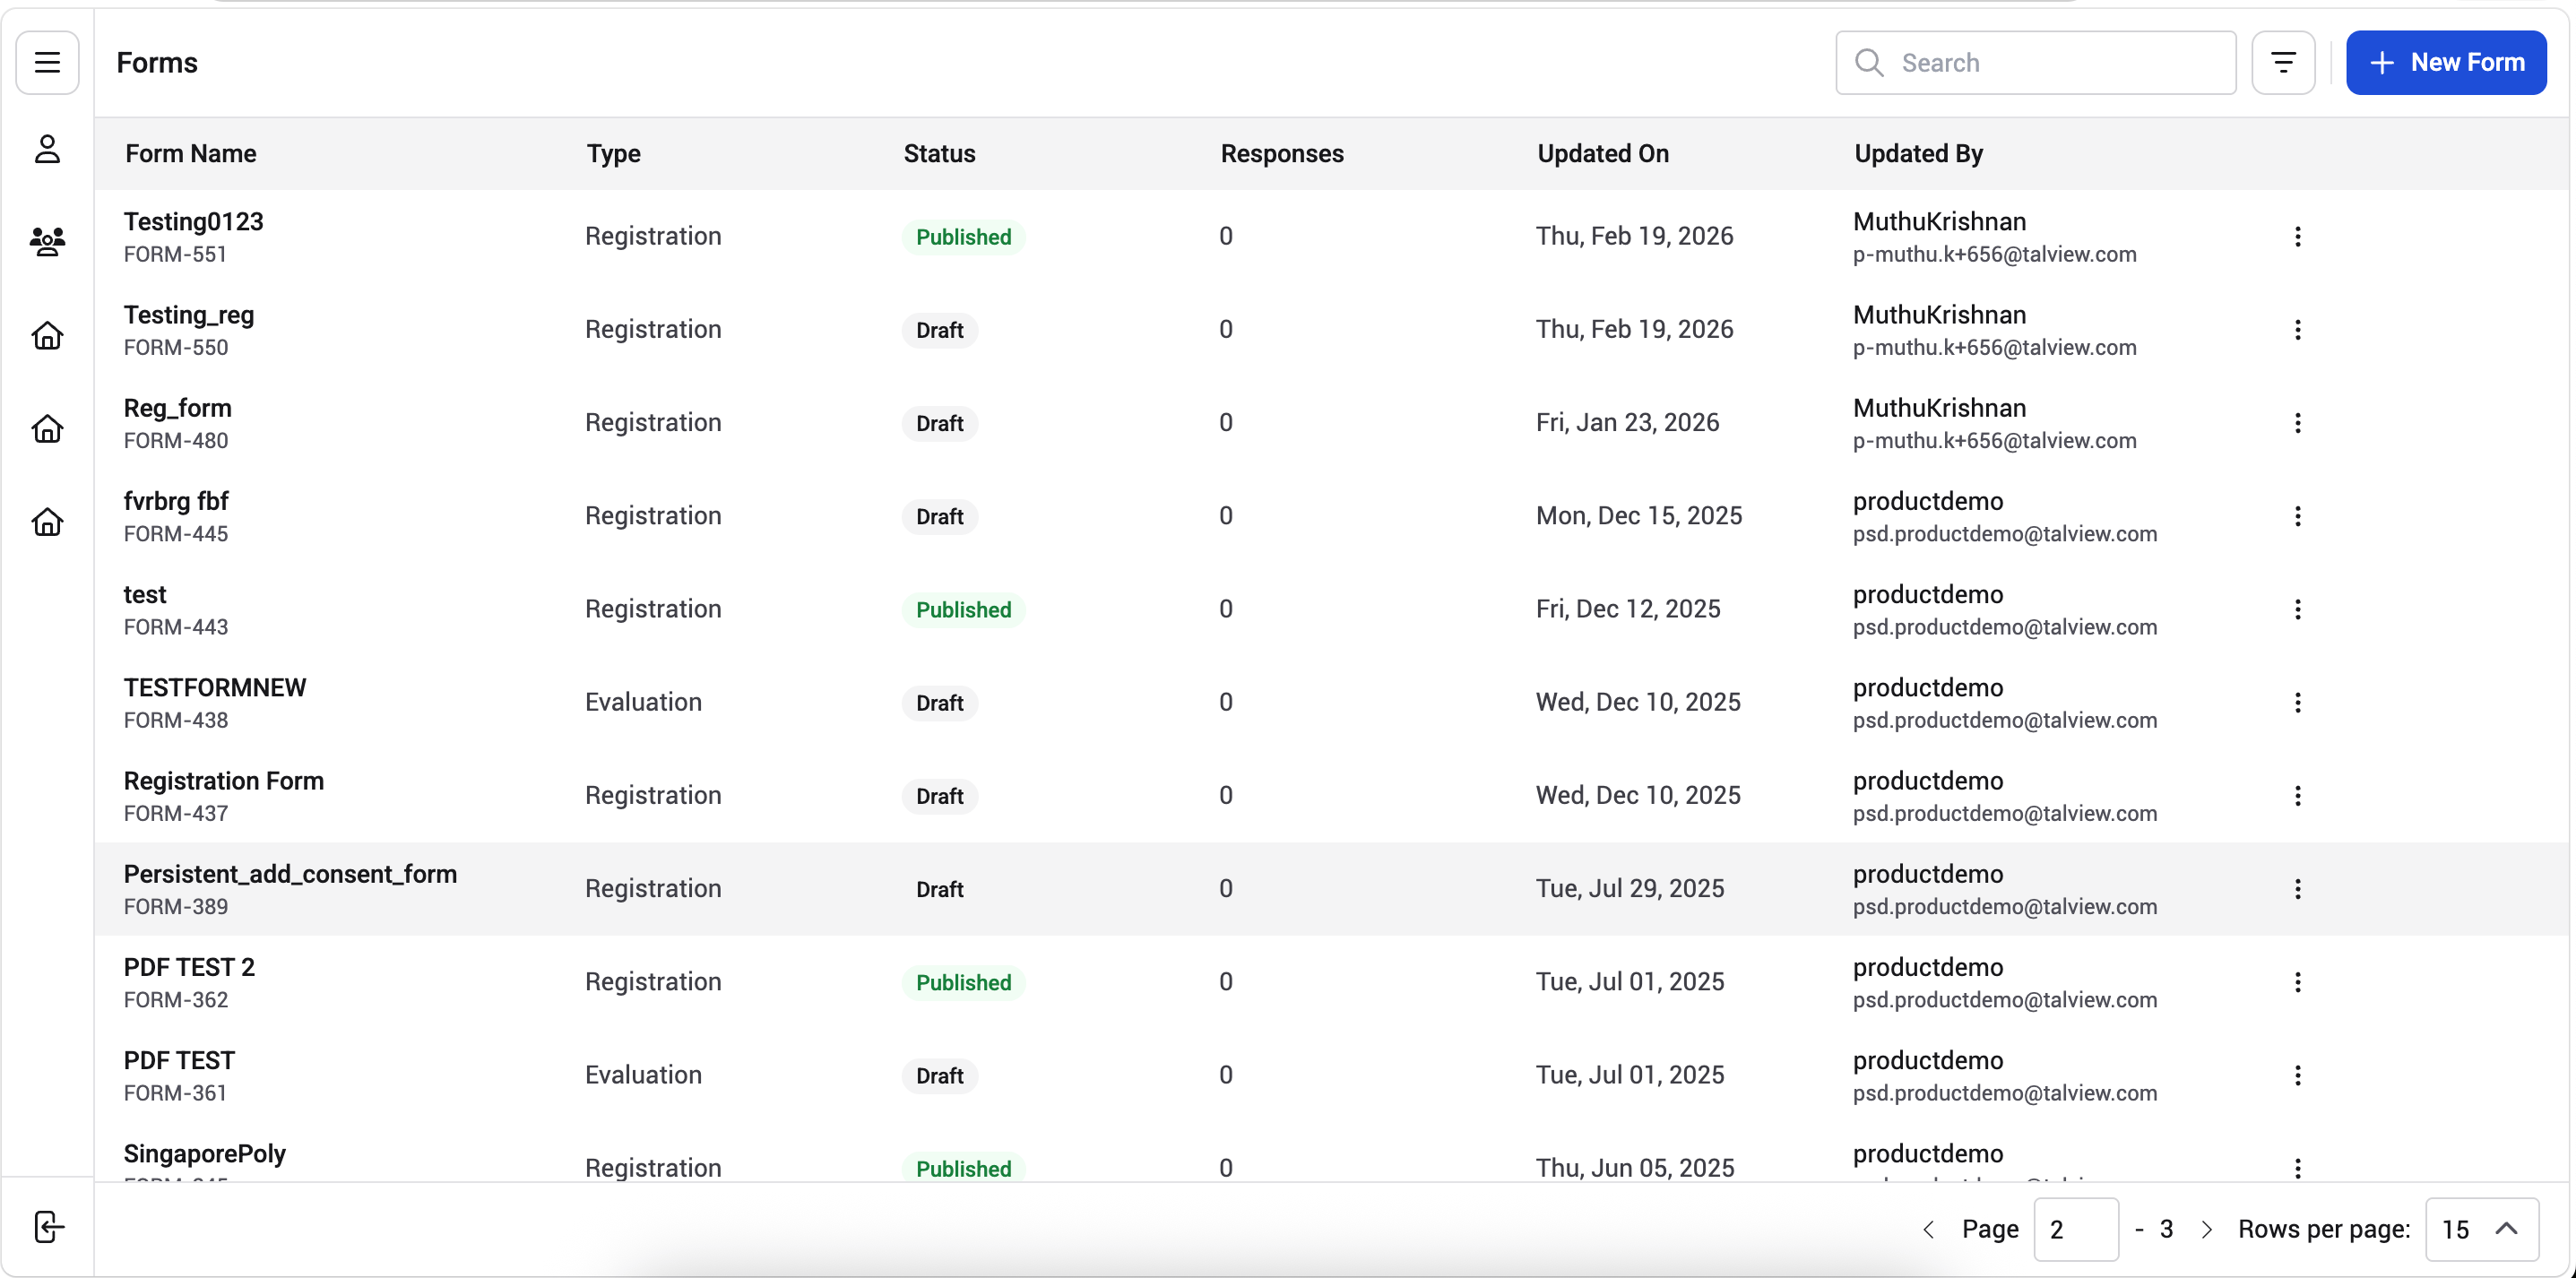Open more options for Testing0123 form
The width and height of the screenshot is (2576, 1278).
(2298, 236)
